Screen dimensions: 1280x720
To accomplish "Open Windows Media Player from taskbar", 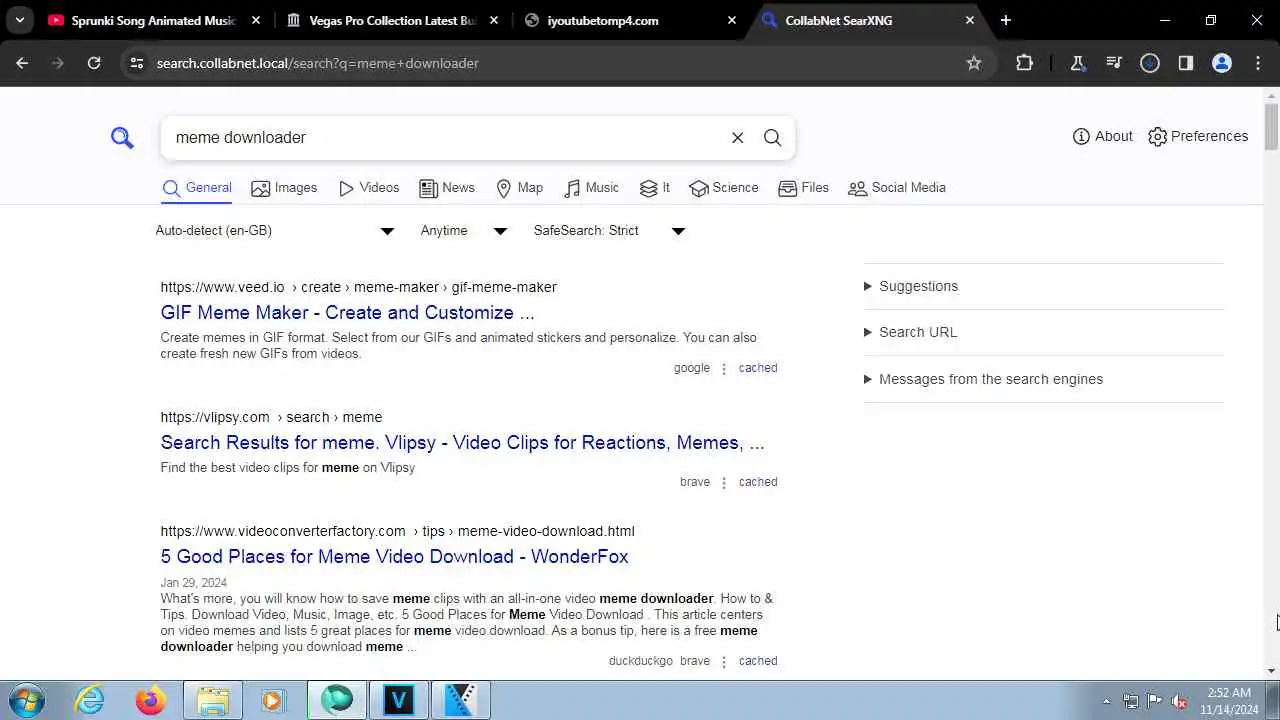I will coord(273,700).
